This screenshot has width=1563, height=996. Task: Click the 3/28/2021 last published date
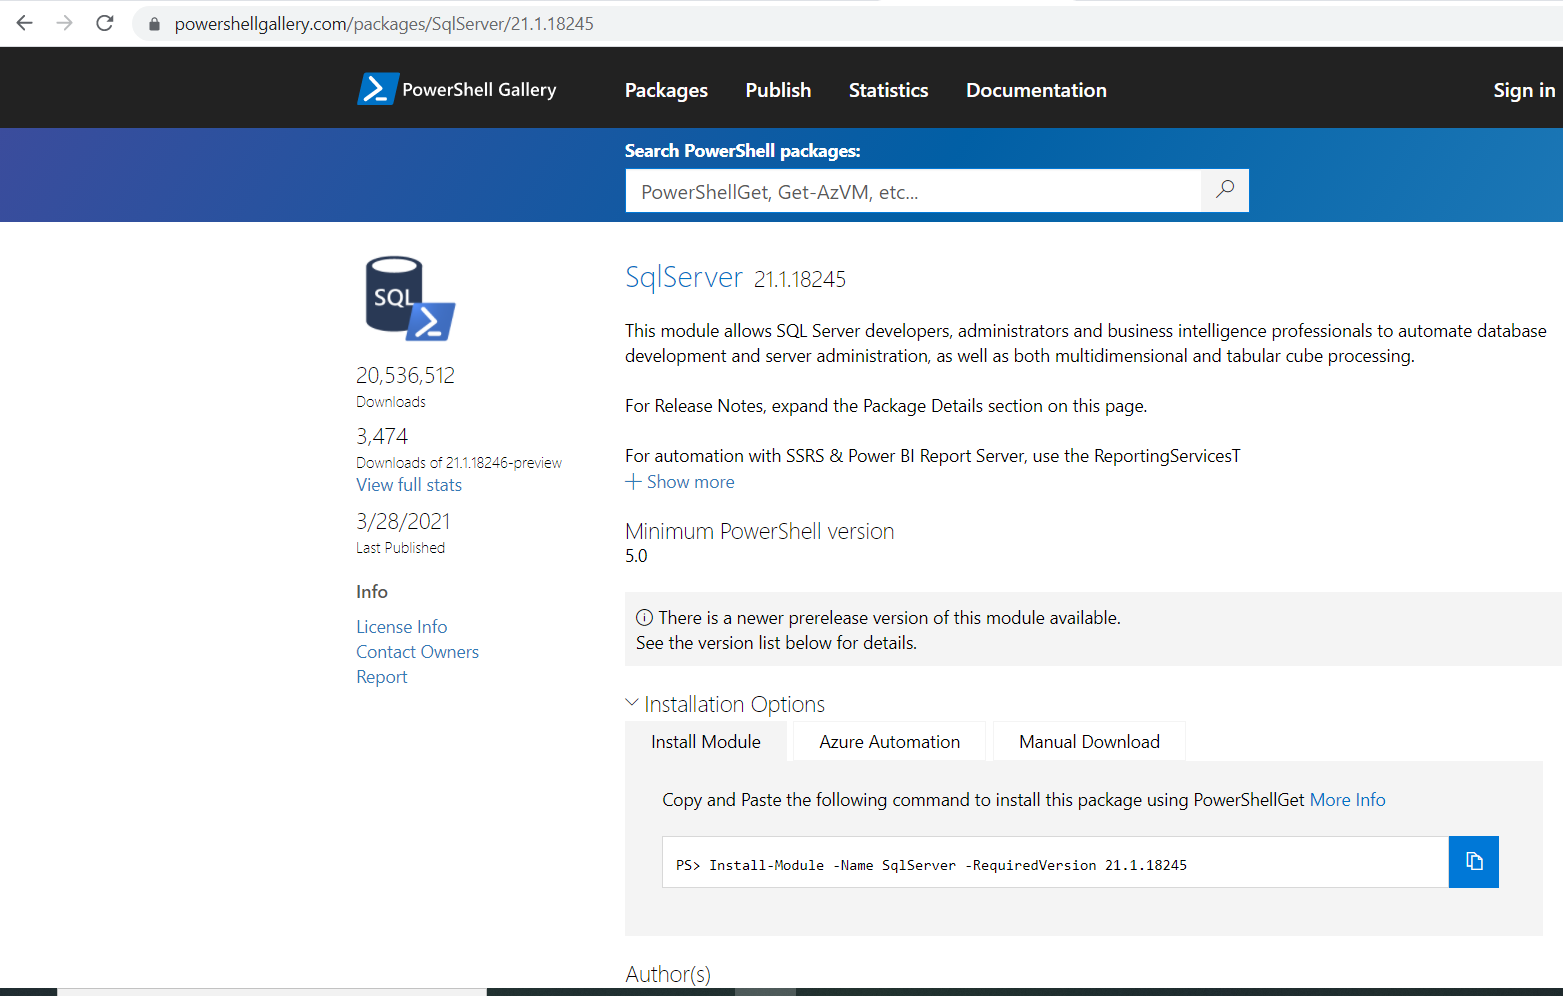click(x=403, y=521)
